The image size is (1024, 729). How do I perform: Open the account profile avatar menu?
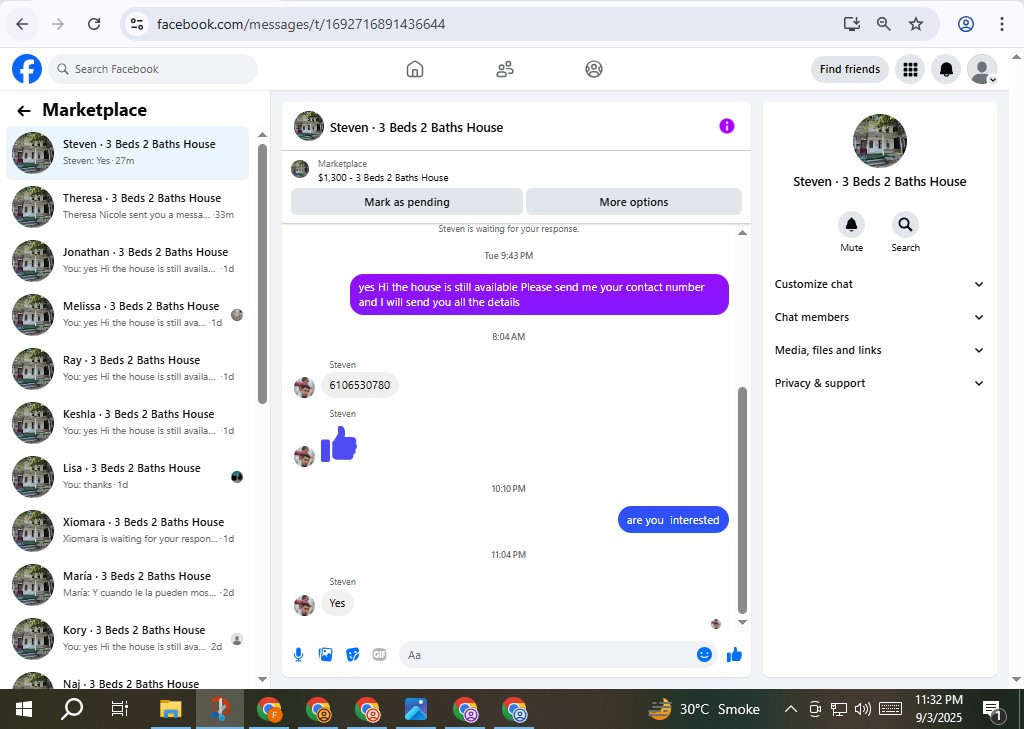pos(982,69)
